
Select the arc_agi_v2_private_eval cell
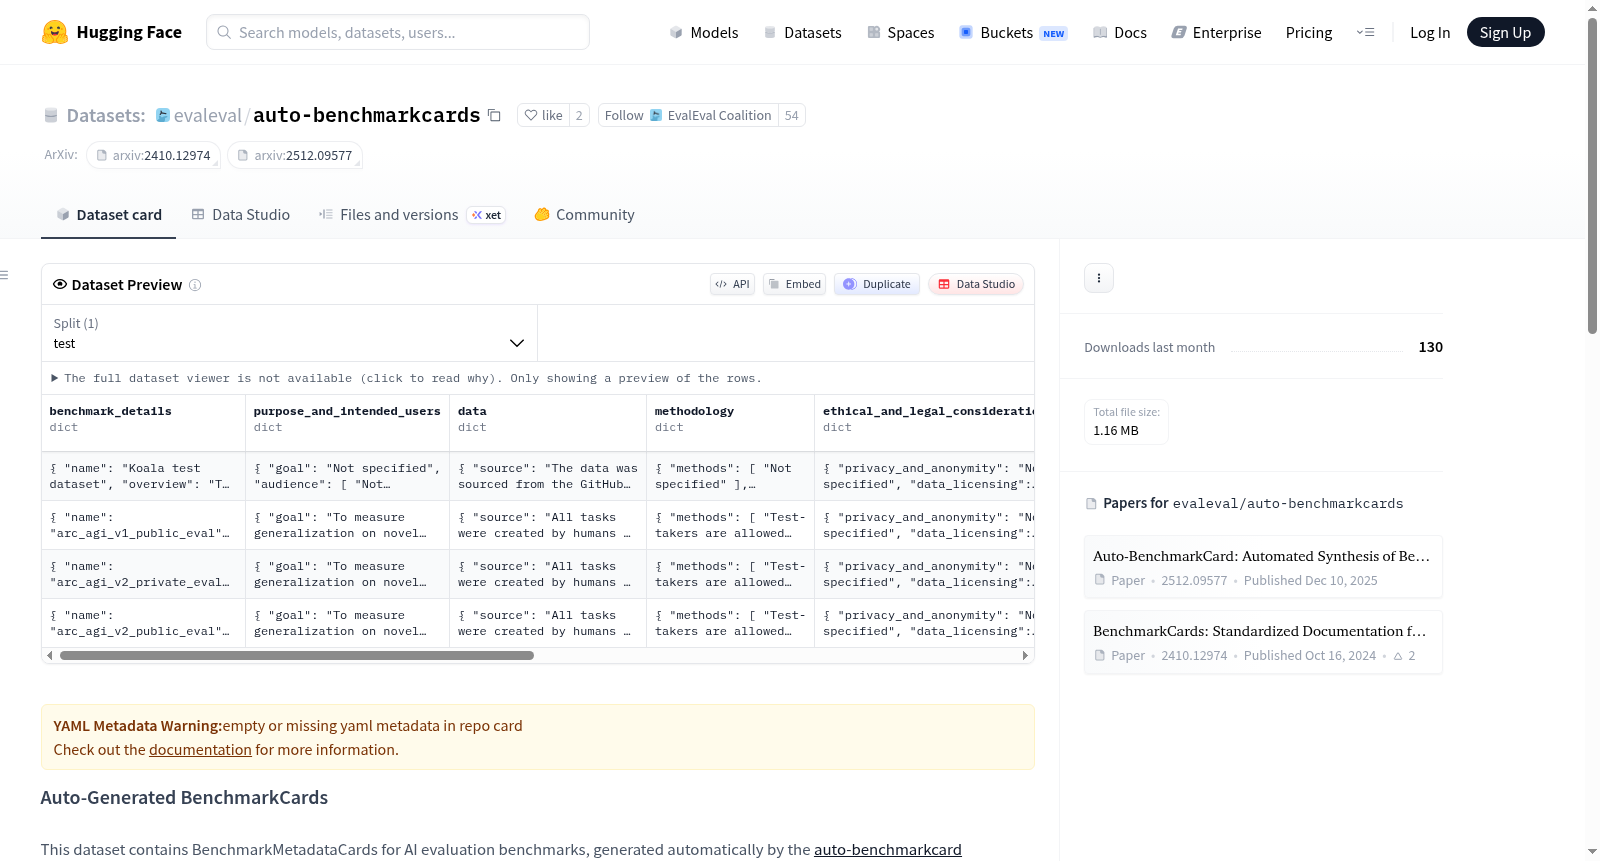pyautogui.click(x=144, y=574)
